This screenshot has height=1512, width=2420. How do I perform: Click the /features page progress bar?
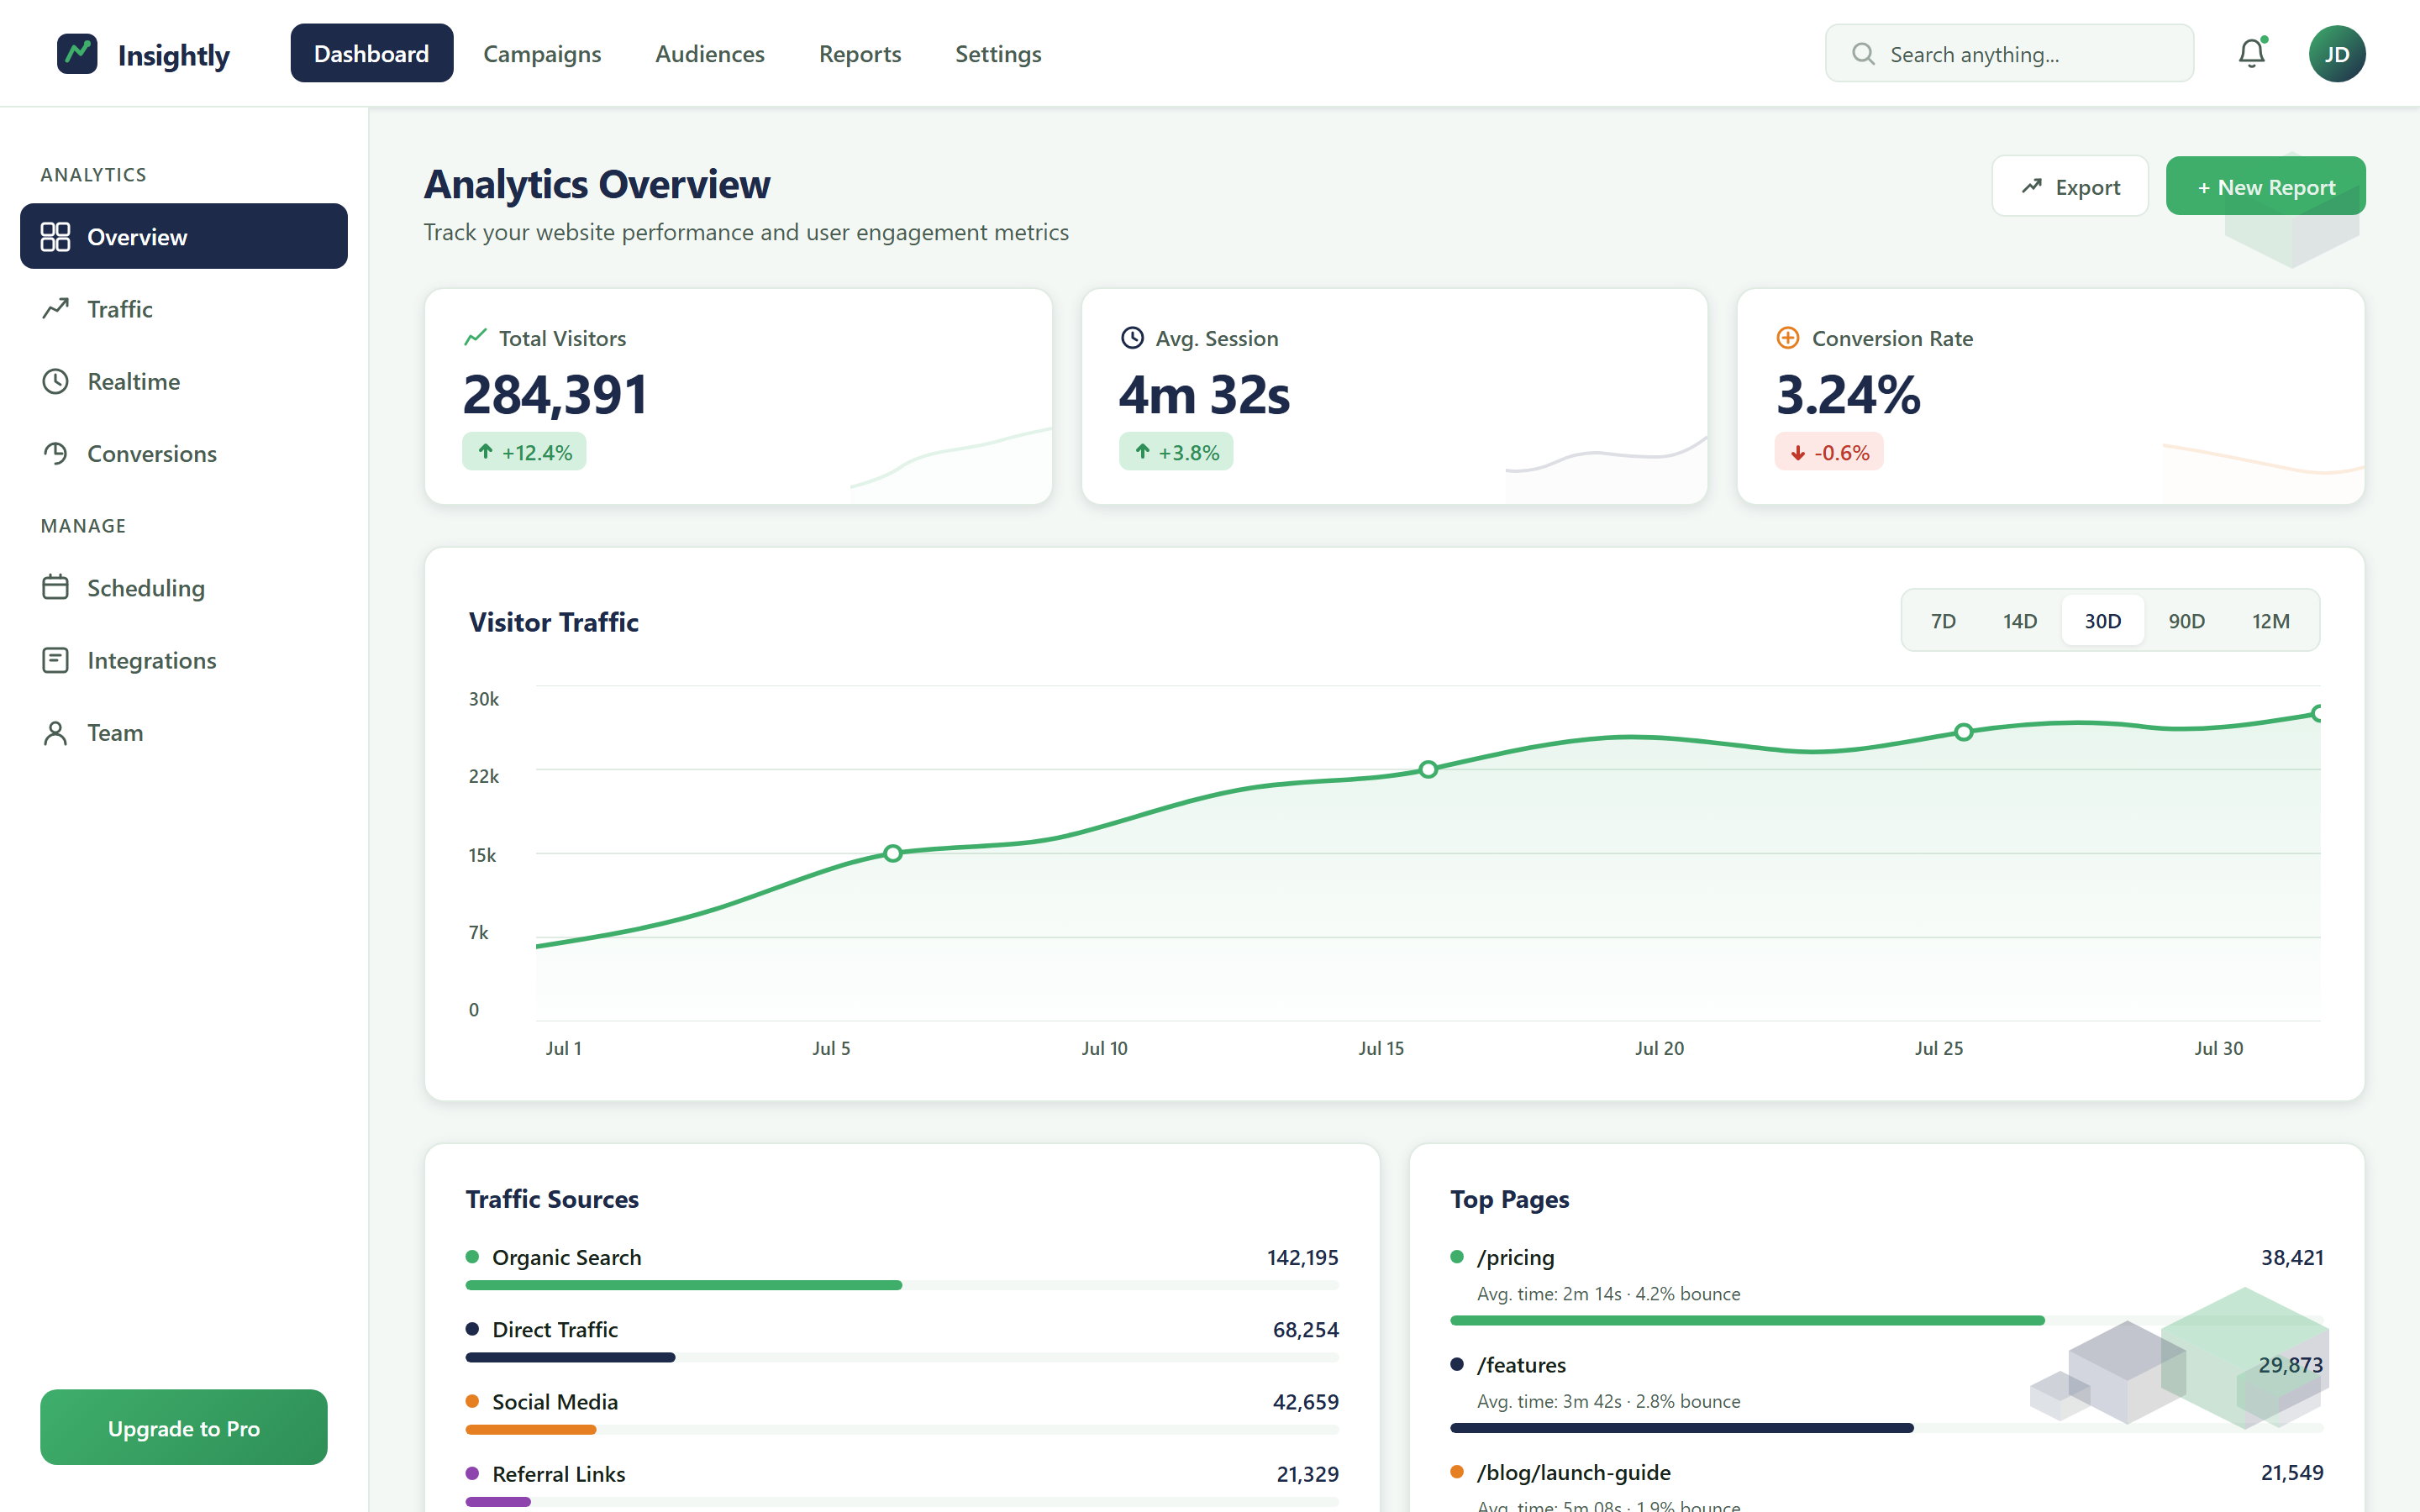click(x=1887, y=1428)
